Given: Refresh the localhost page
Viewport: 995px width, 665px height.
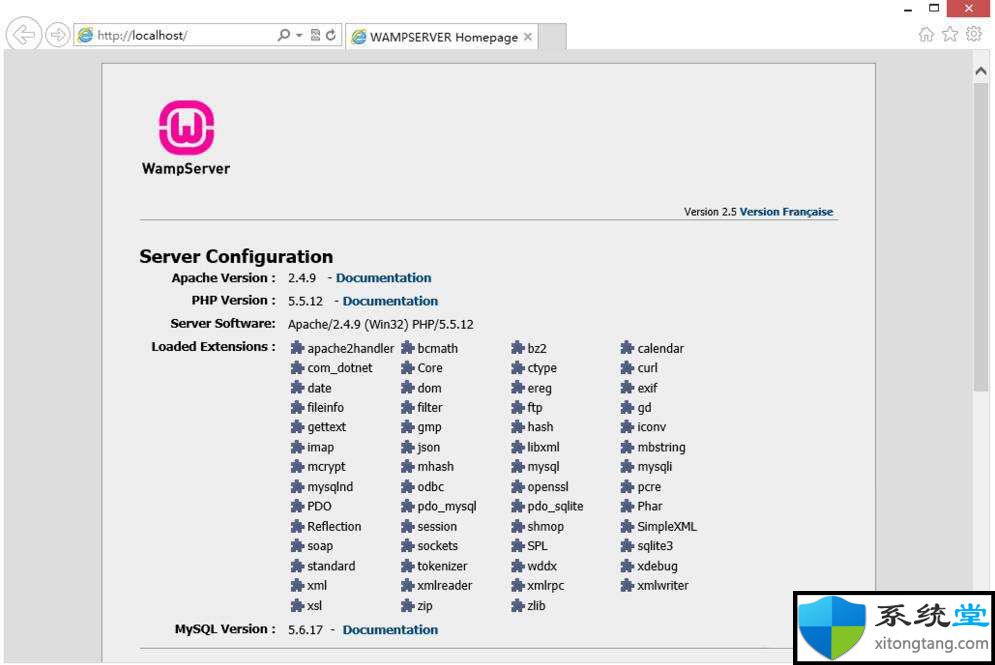Looking at the screenshot, I should (x=331, y=35).
